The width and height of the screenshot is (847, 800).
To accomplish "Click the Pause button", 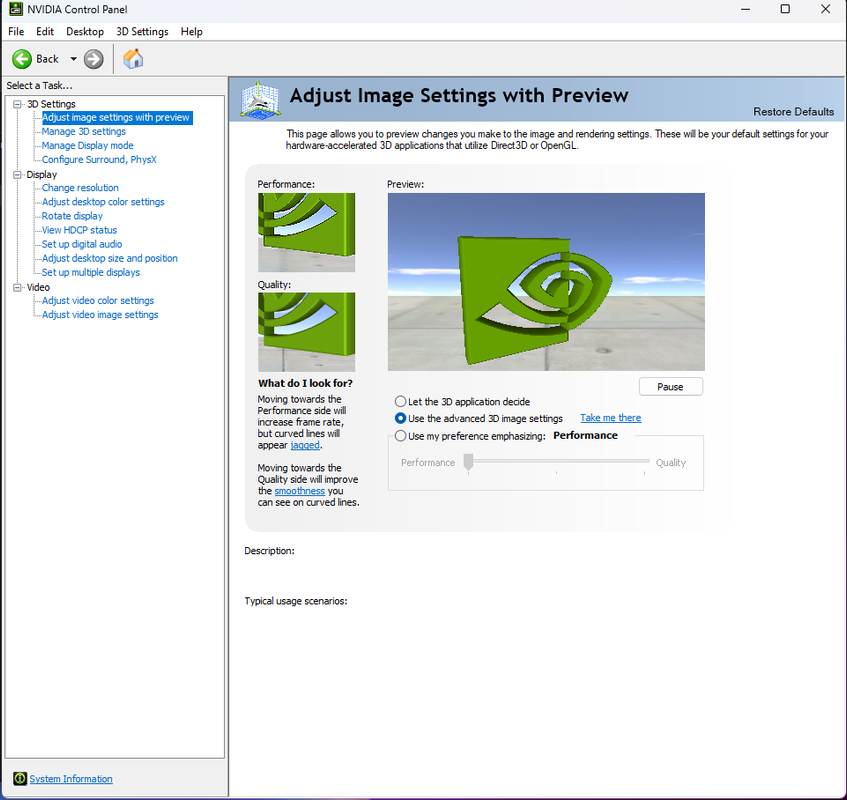I will [670, 387].
